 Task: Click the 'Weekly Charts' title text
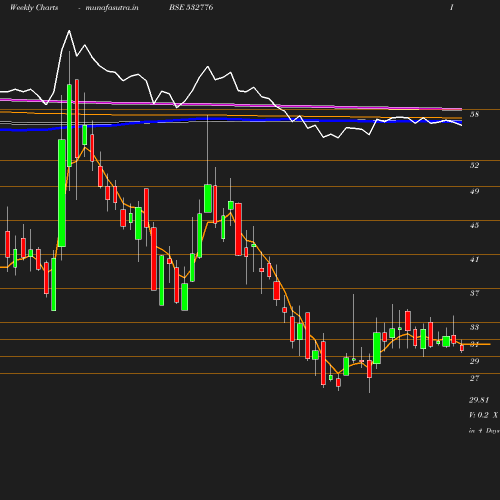click(34, 7)
